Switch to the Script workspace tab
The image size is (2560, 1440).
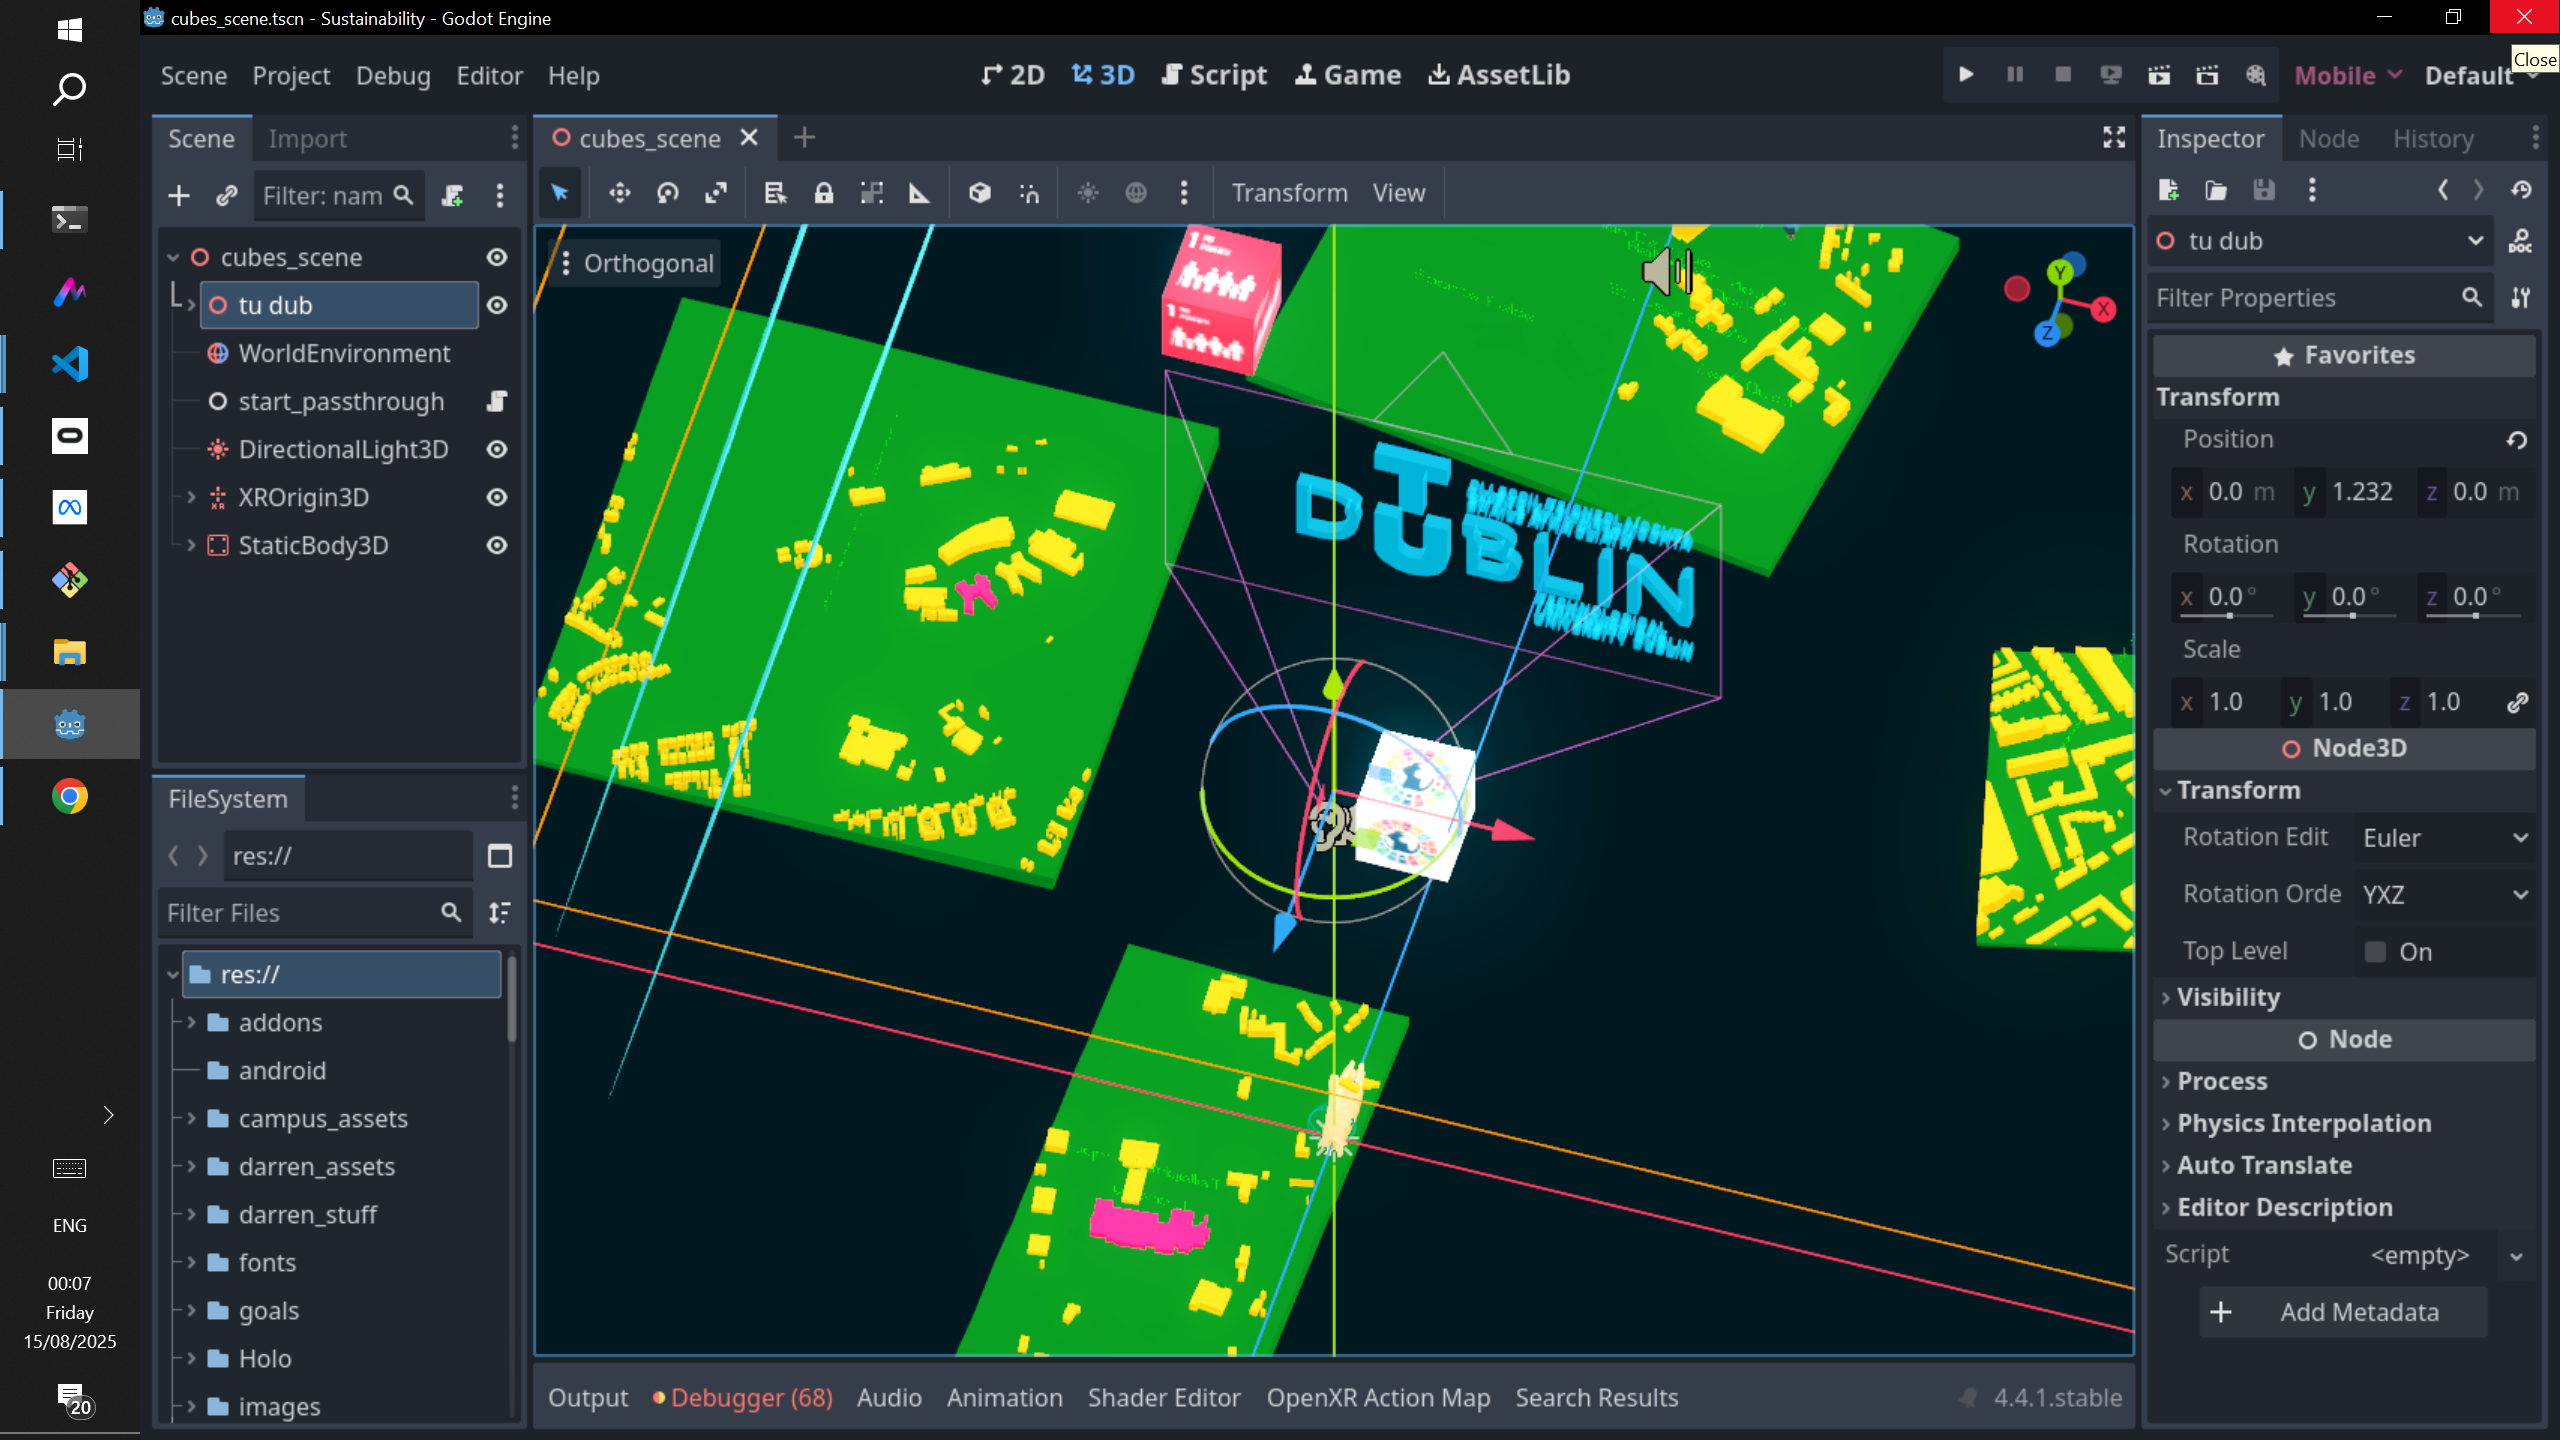1214,75
